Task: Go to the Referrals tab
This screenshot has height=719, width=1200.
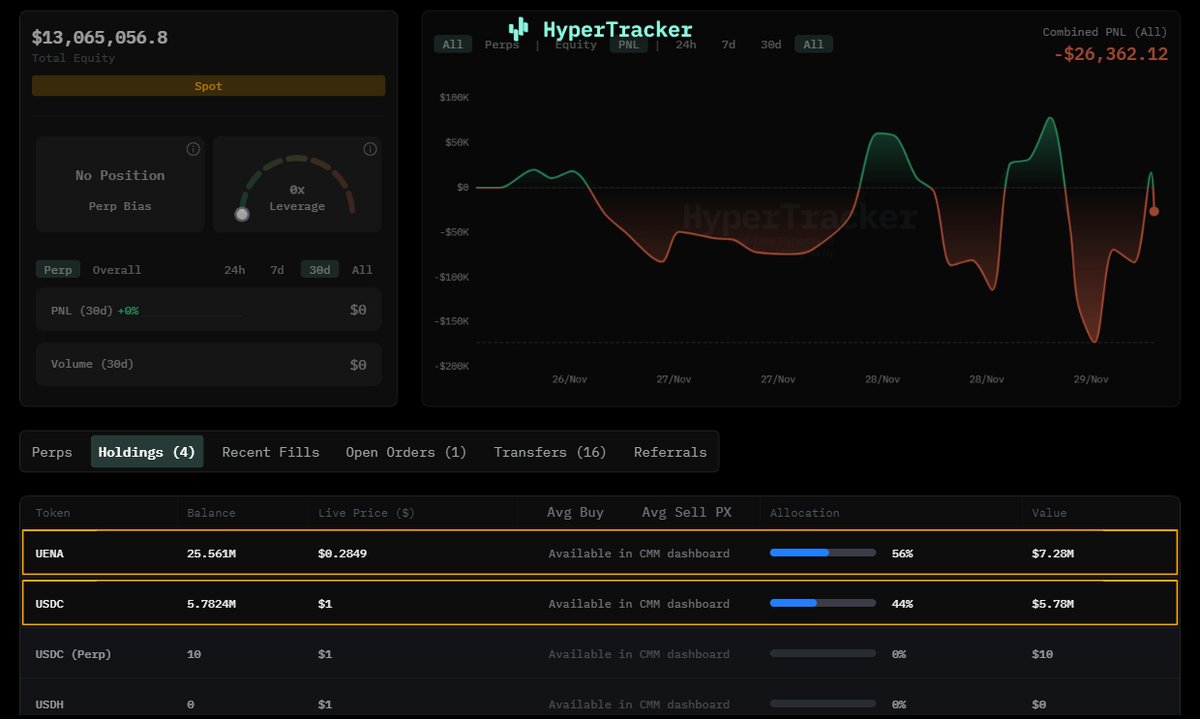Action: 670,452
